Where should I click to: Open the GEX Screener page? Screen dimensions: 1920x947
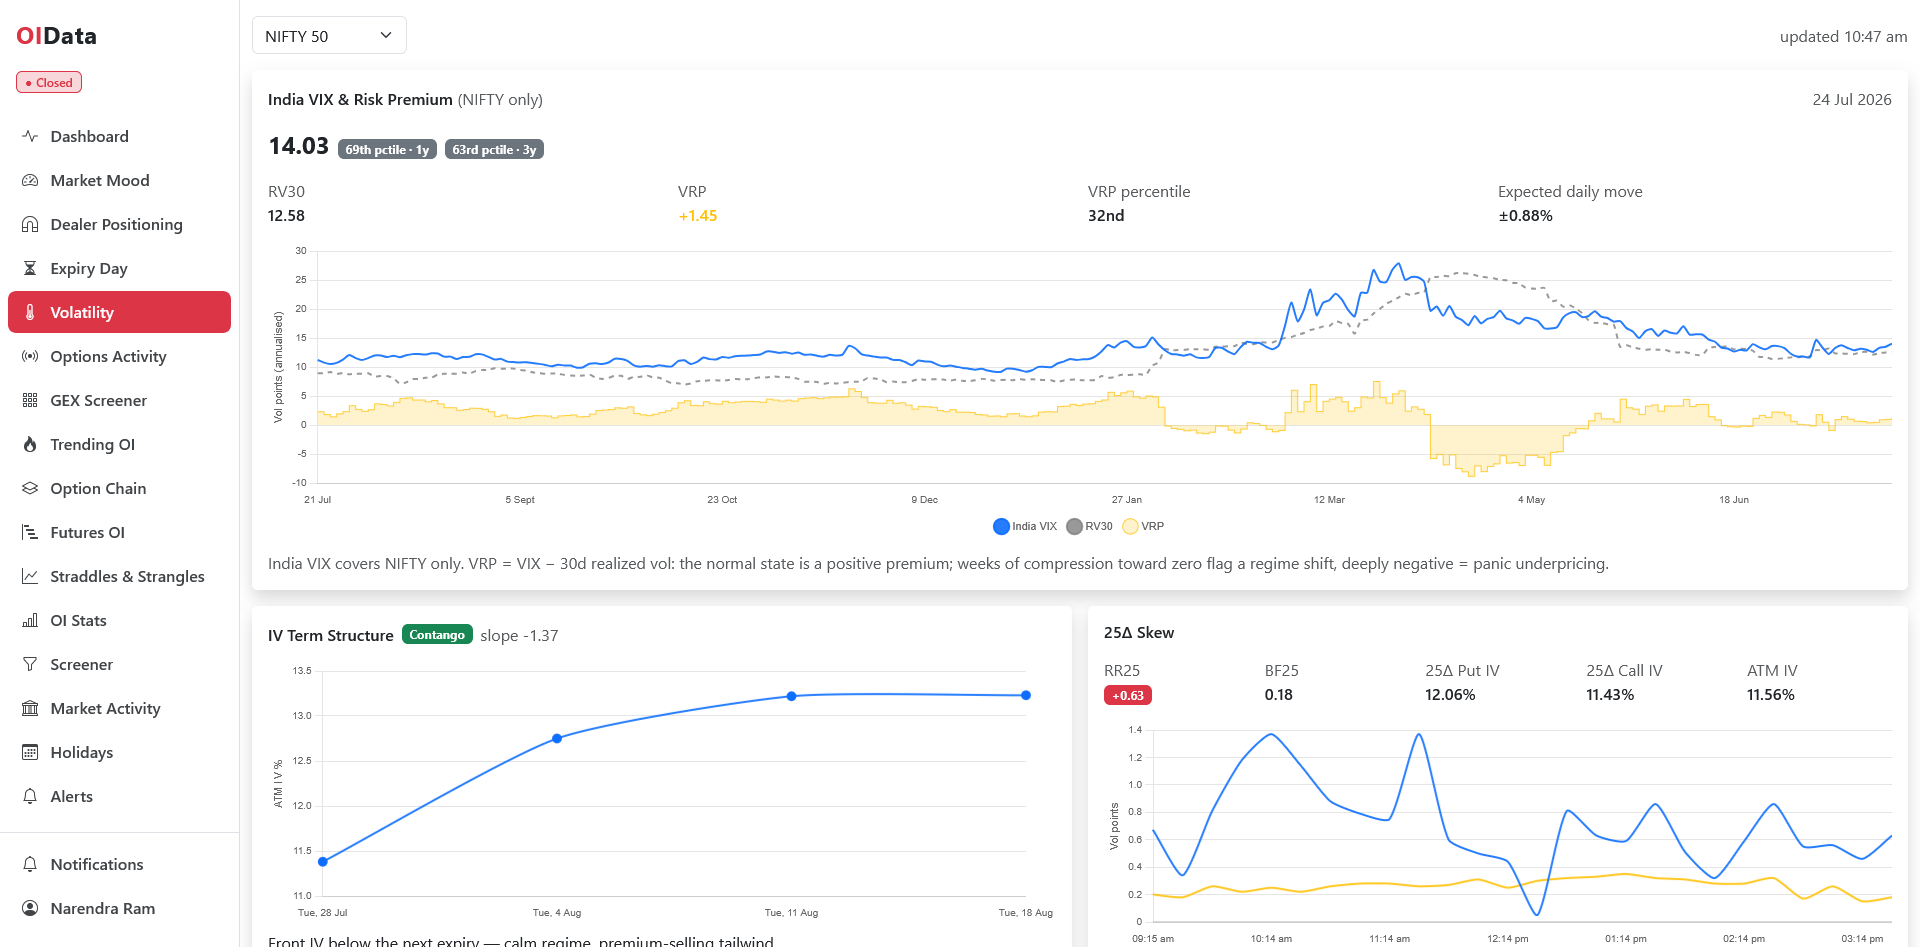pos(119,400)
